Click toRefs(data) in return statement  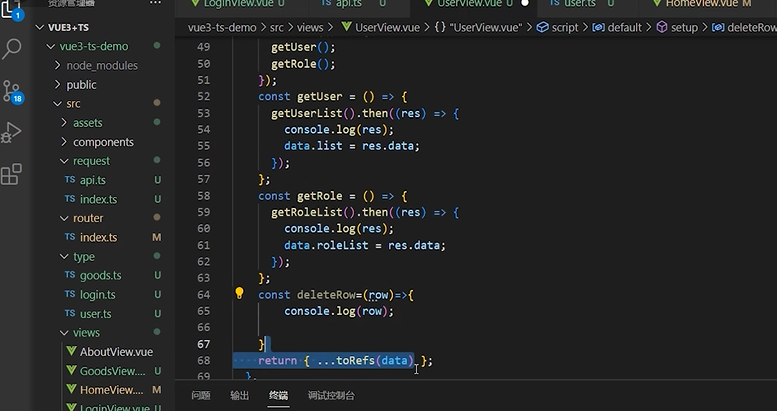coord(375,361)
